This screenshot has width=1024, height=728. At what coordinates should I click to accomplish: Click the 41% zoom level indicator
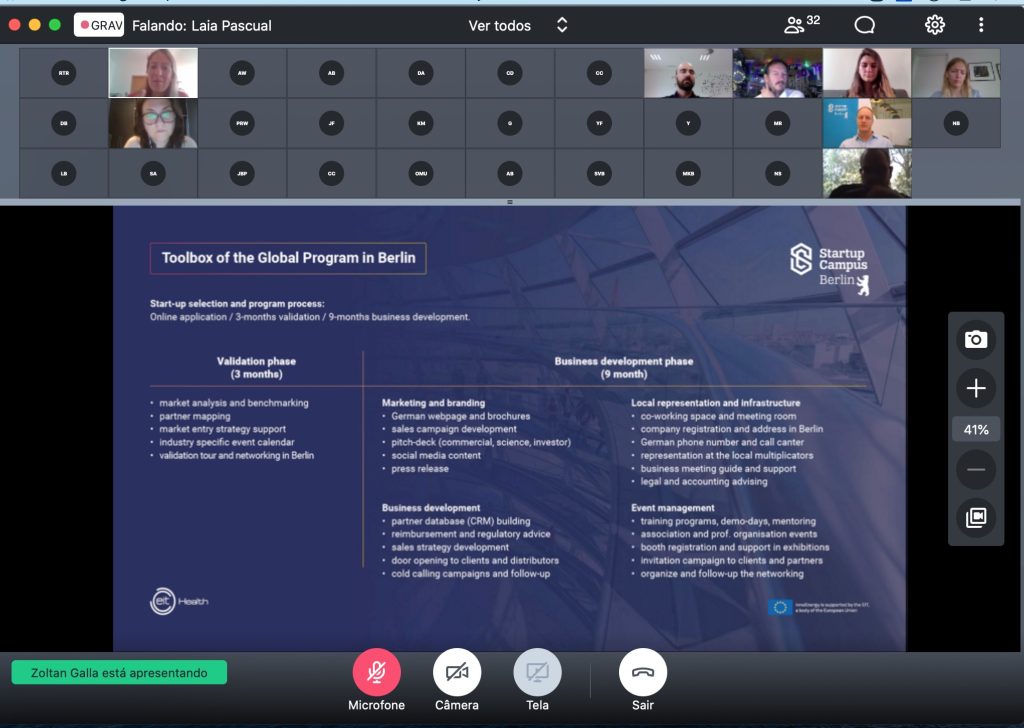975,430
